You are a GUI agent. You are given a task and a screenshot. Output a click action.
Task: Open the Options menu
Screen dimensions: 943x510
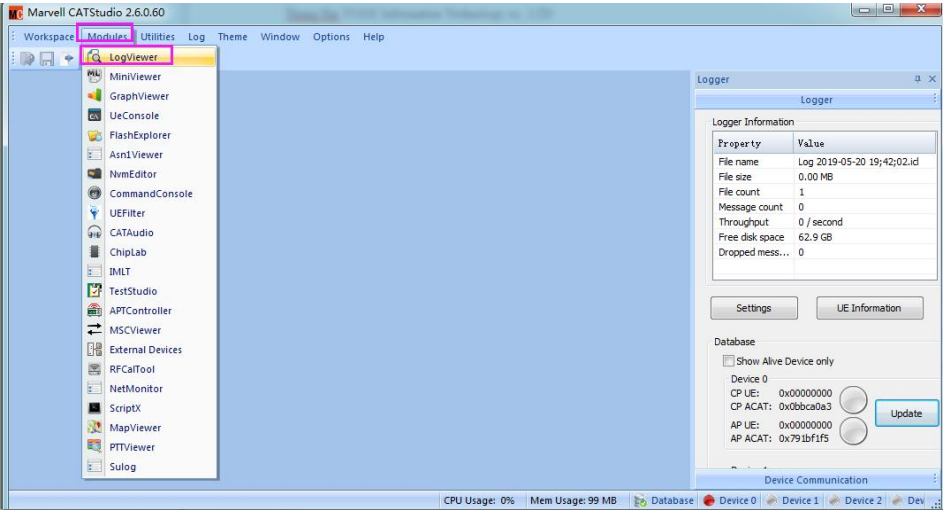tap(331, 37)
